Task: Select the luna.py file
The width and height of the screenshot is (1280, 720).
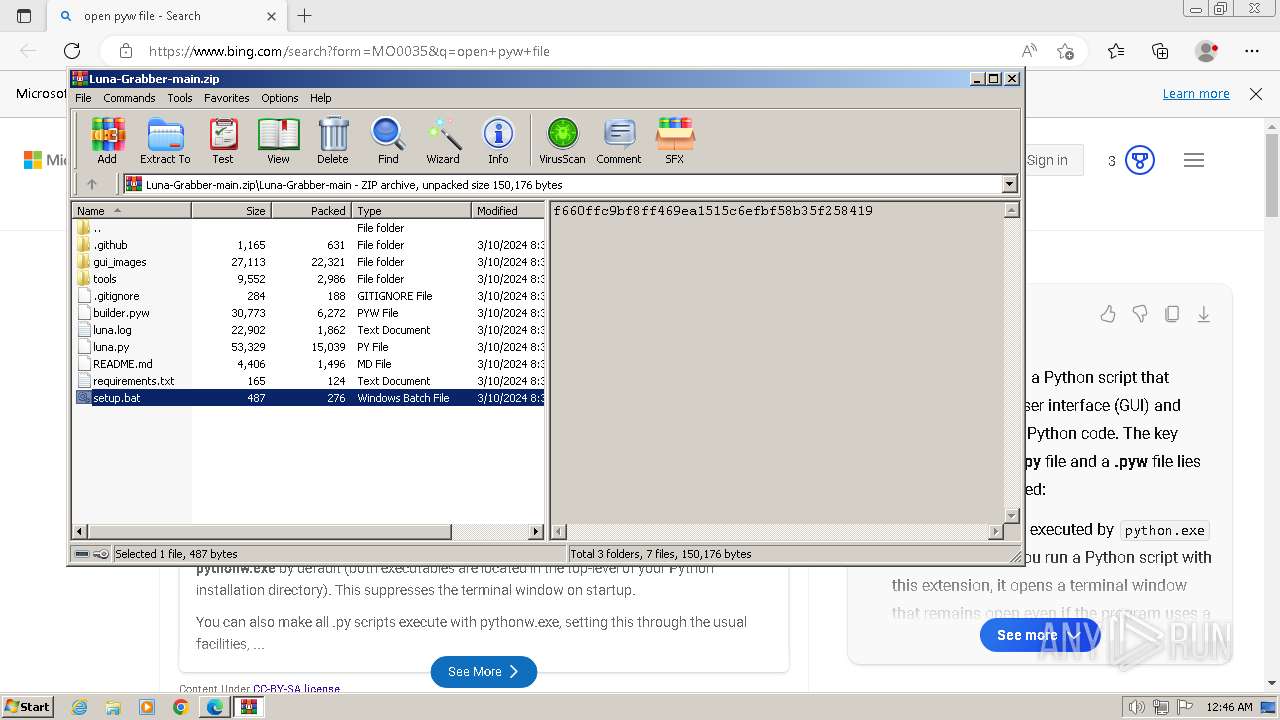Action: click(309, 347)
